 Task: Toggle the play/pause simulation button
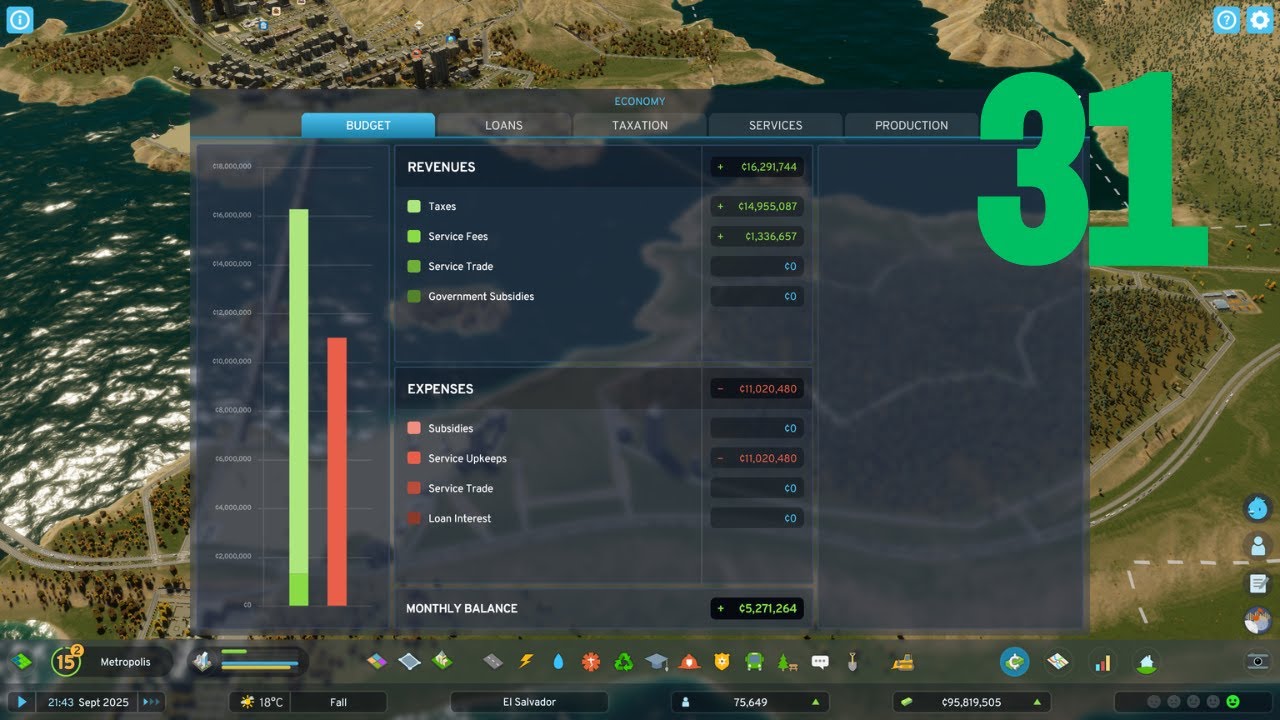[x=22, y=702]
